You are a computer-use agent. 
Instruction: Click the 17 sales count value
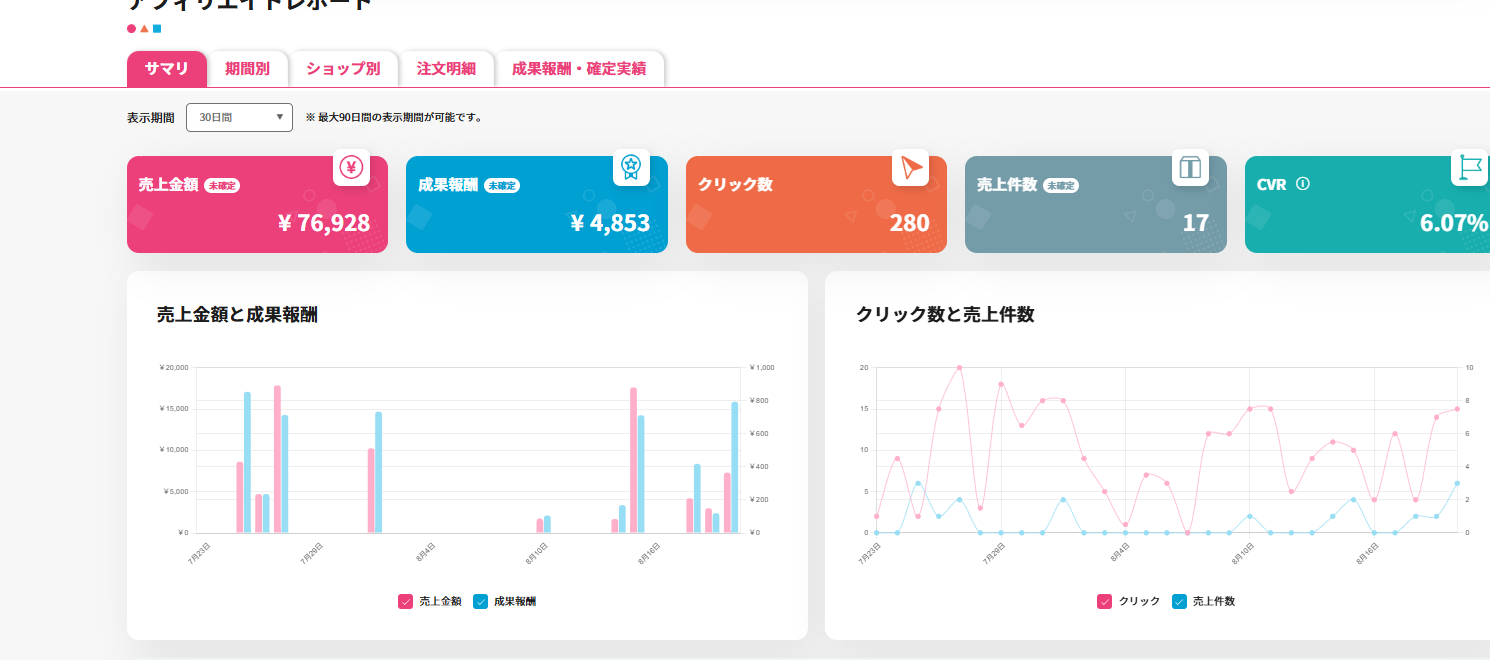[x=1196, y=222]
